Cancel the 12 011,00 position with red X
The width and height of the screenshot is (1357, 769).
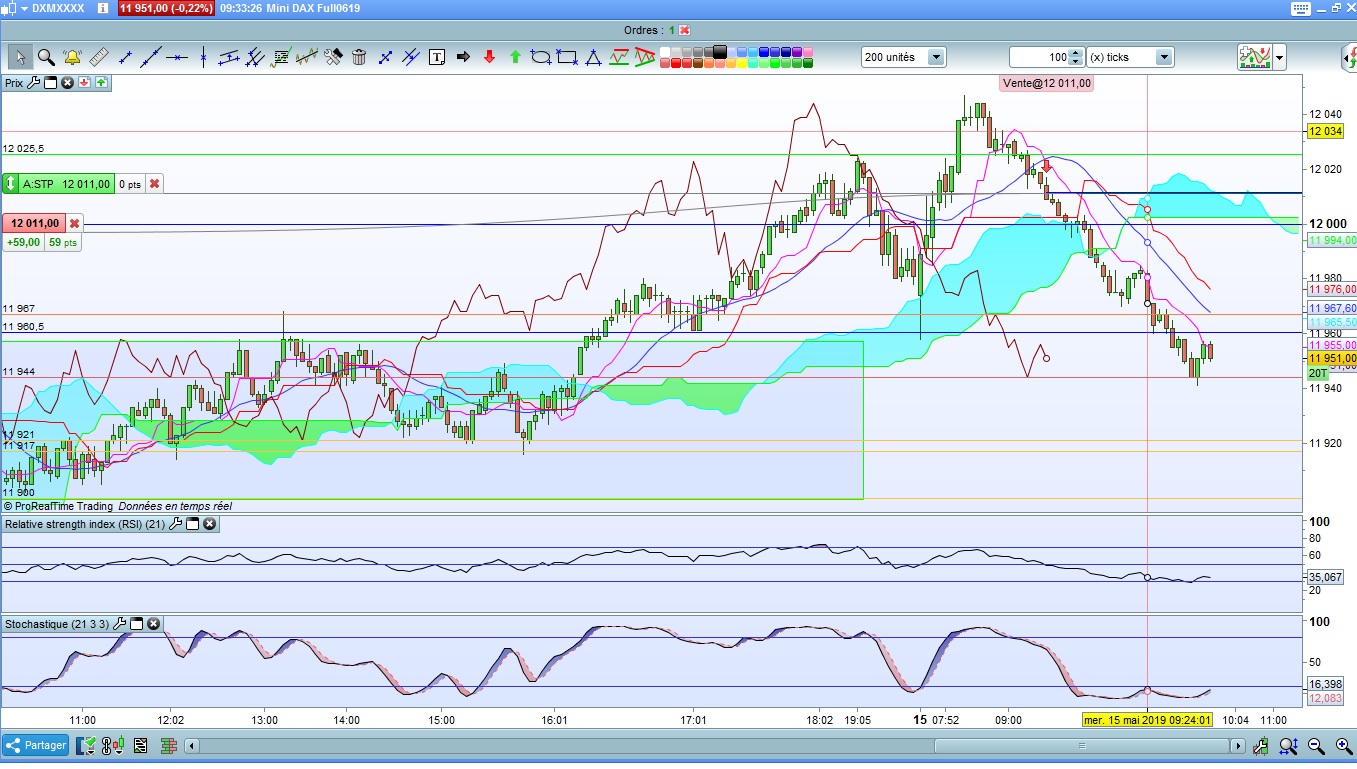pos(74,223)
